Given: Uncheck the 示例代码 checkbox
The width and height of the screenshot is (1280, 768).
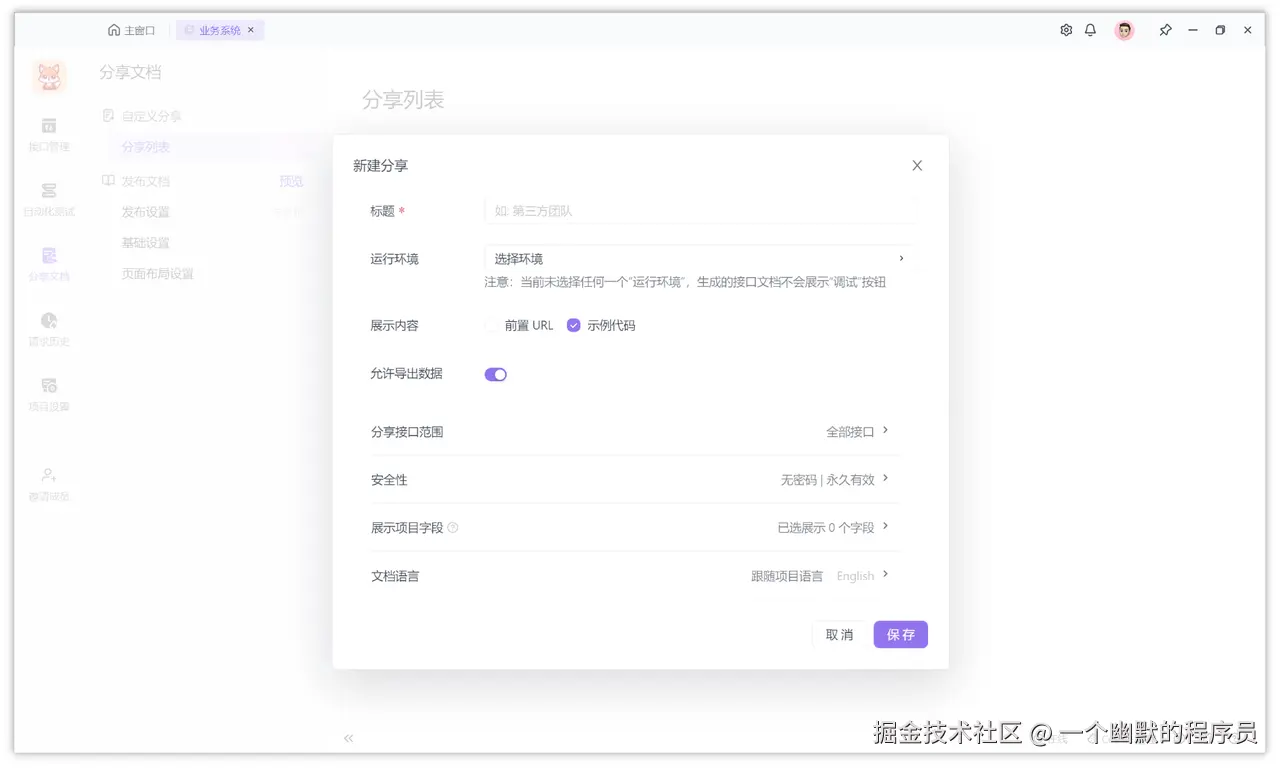Looking at the screenshot, I should (x=573, y=324).
